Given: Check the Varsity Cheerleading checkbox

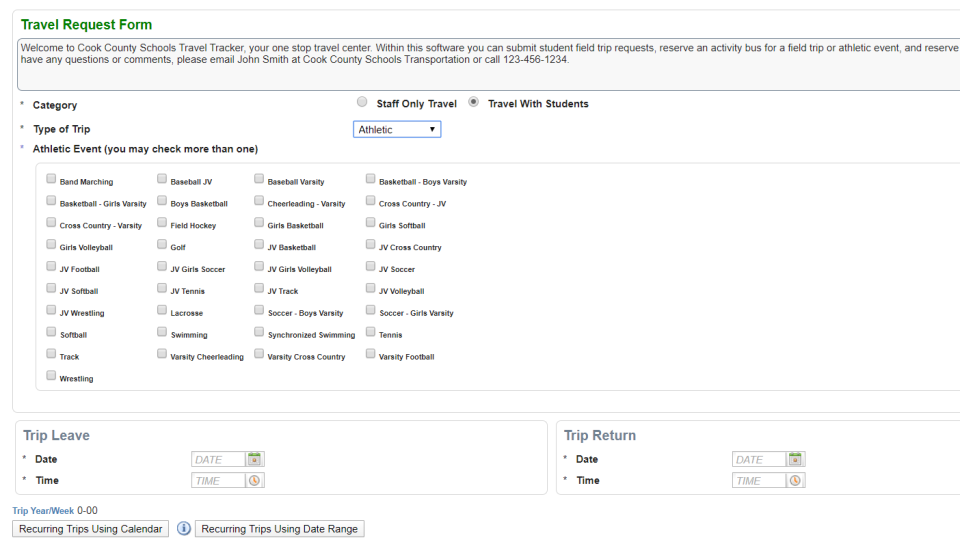Looking at the screenshot, I should point(162,353).
